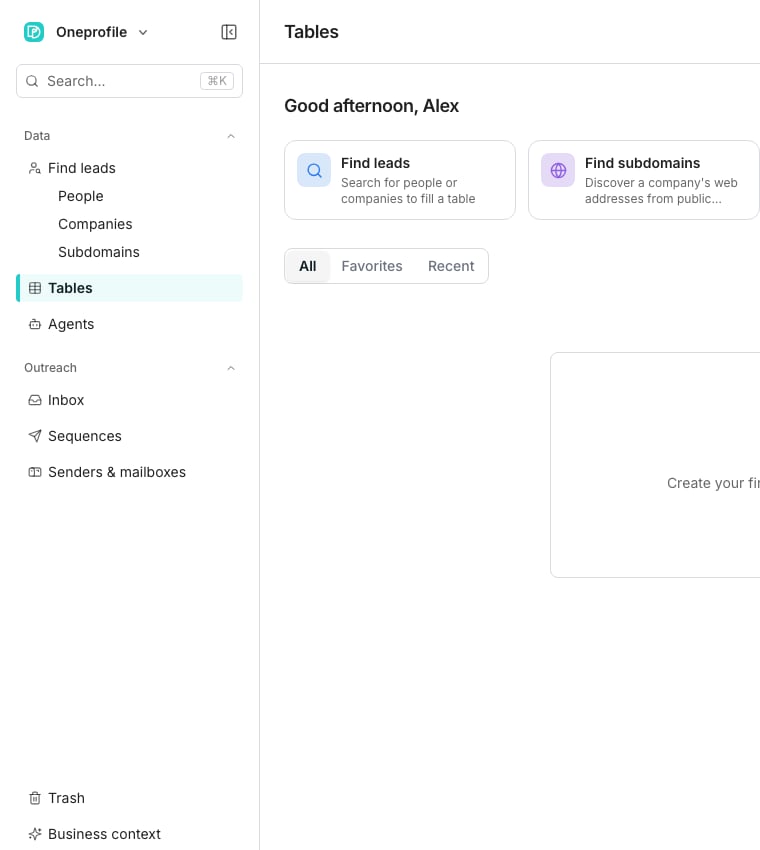The width and height of the screenshot is (760, 850).
Task: Click the search magnifier icon in sidebar
Action: pyautogui.click(x=32, y=81)
